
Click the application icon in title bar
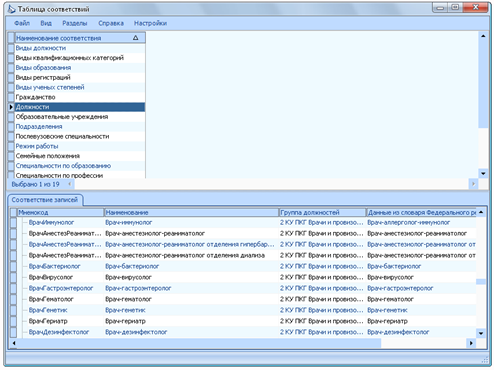11,9
